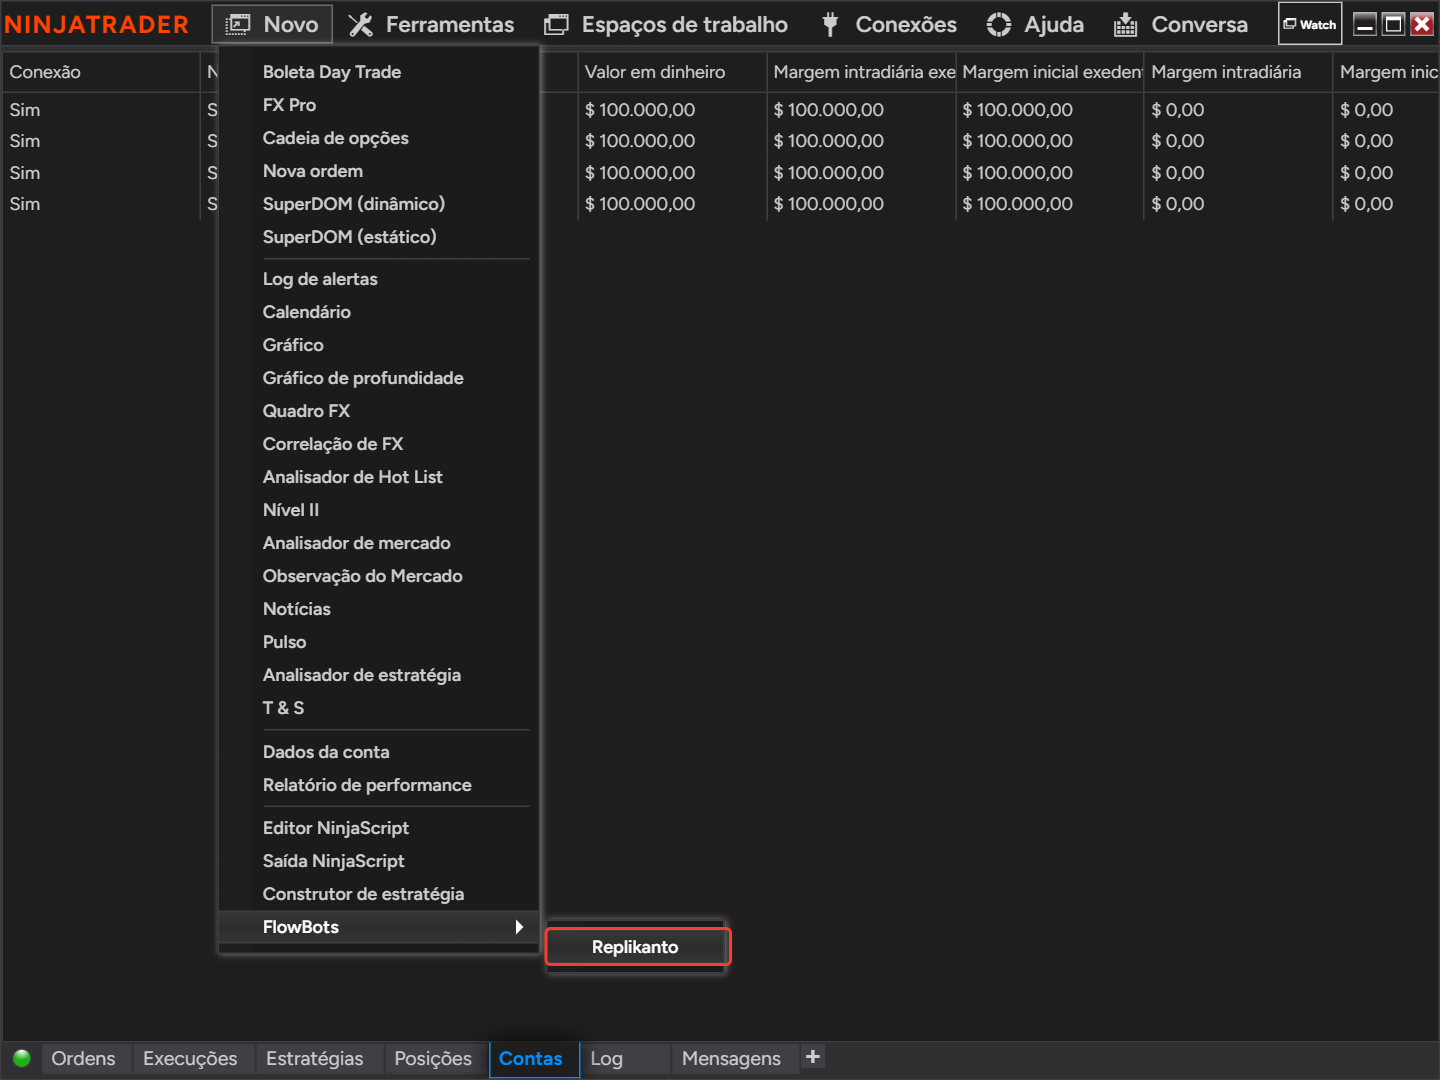The image size is (1440, 1080).
Task: Open the Ajuda menu
Action: [x=1035, y=24]
